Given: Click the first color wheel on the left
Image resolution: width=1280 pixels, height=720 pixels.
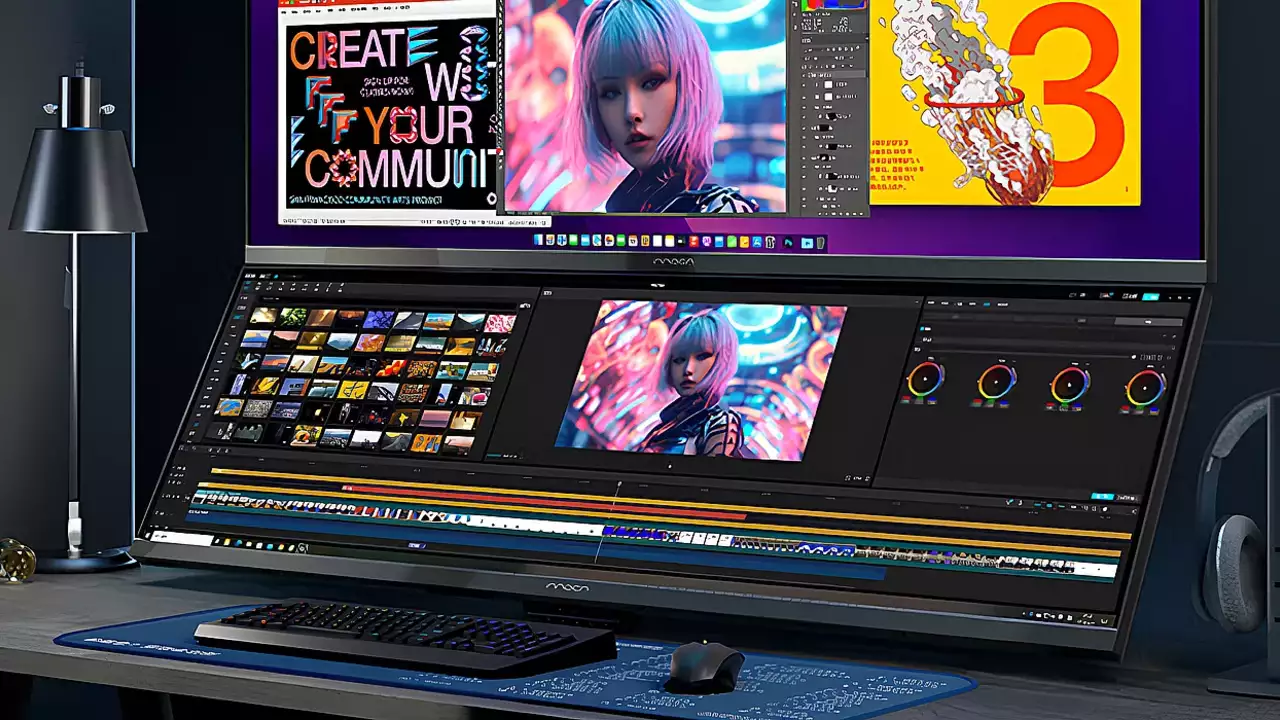Looking at the screenshot, I should click(x=925, y=380).
